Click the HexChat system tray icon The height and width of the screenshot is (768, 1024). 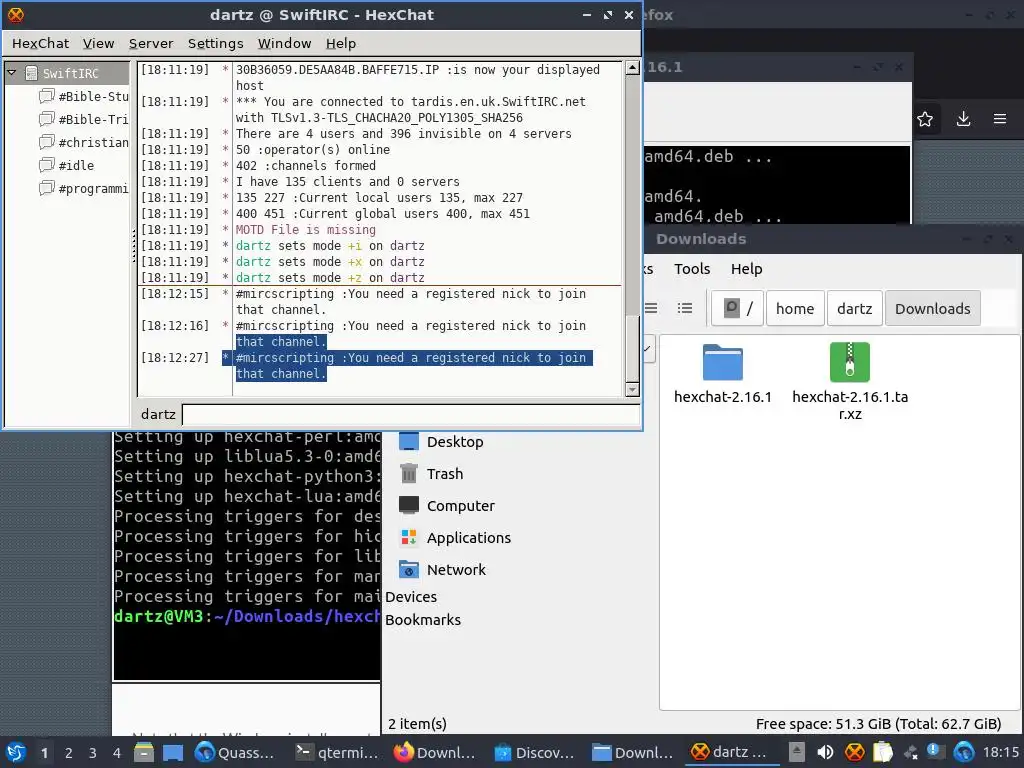pyautogui.click(x=854, y=752)
